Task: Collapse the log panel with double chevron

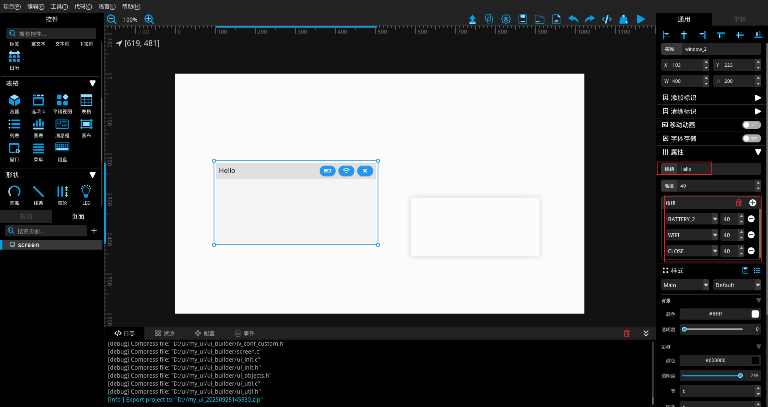Action: [646, 334]
